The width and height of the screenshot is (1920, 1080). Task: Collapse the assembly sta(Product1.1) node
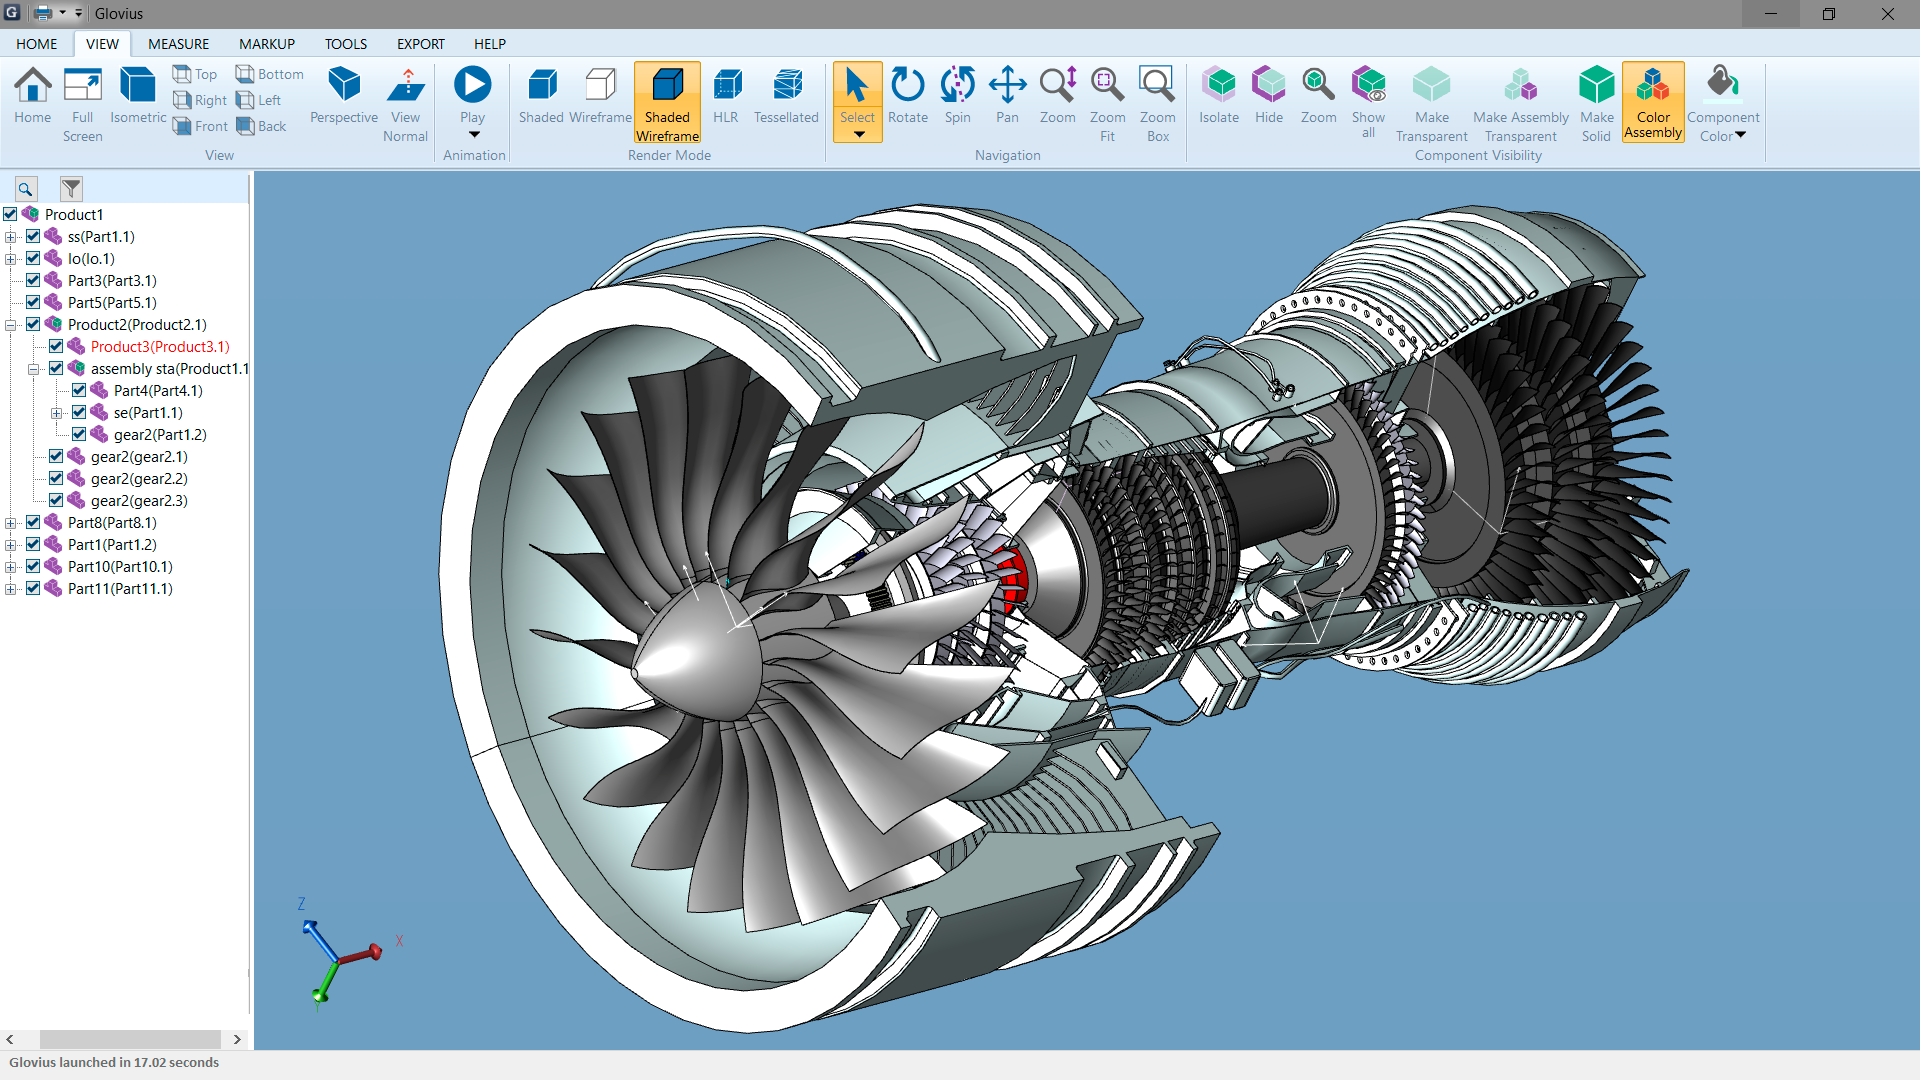pyautogui.click(x=35, y=368)
